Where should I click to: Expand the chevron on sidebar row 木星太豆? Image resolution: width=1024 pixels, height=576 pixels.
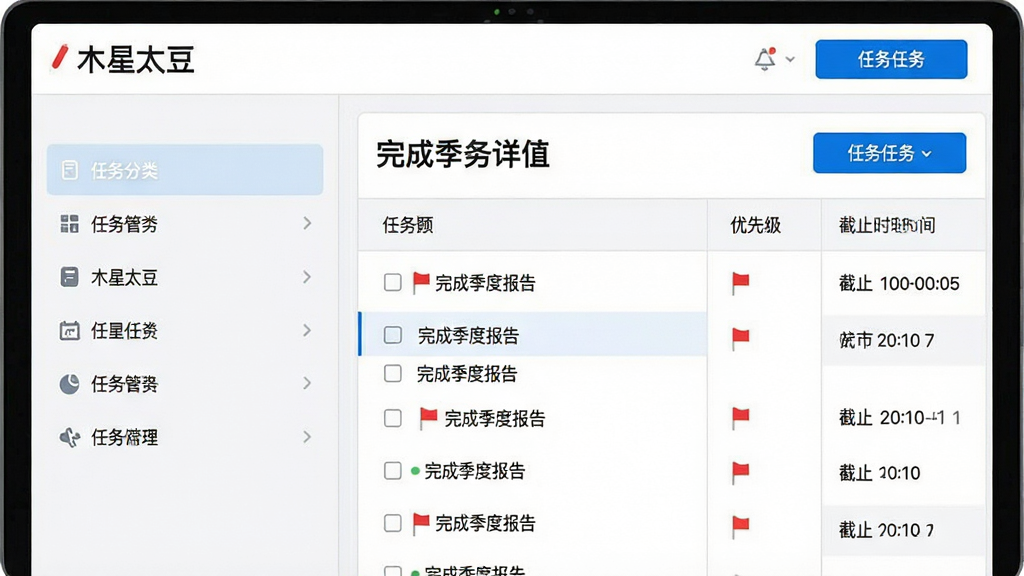307,277
